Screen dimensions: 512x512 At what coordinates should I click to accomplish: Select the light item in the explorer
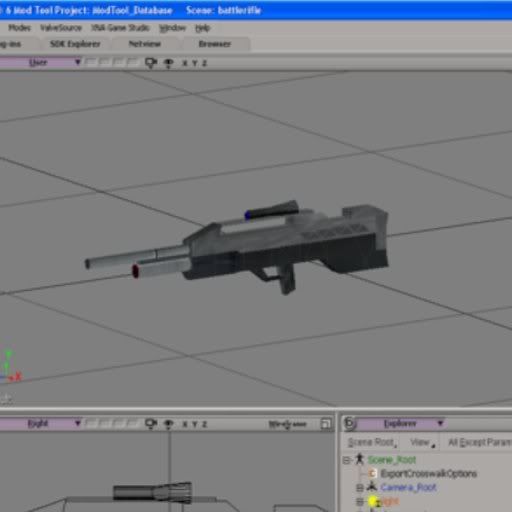coord(390,501)
